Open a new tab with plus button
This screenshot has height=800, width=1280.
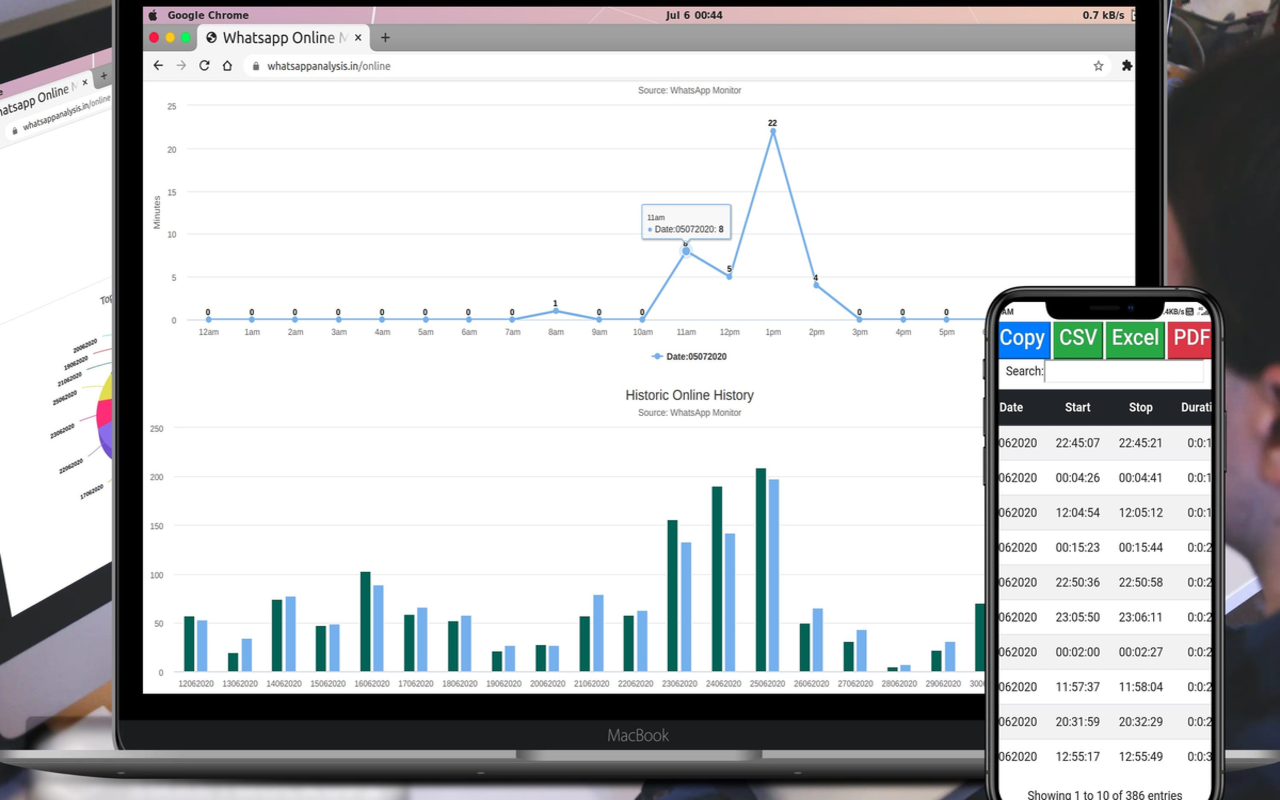(385, 38)
